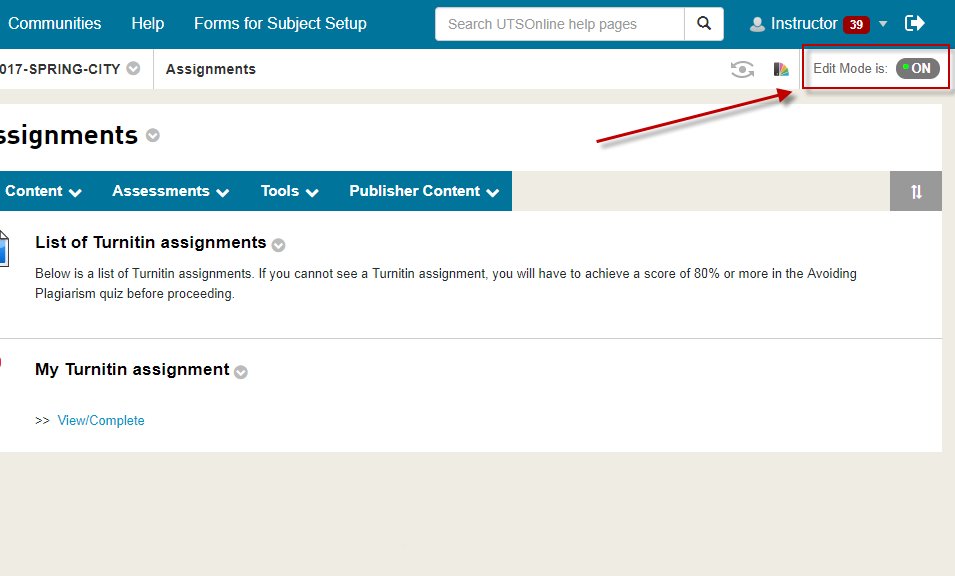Screen dimensions: 955x576
Task: Click the reorder arrows icon button
Action: click(916, 191)
